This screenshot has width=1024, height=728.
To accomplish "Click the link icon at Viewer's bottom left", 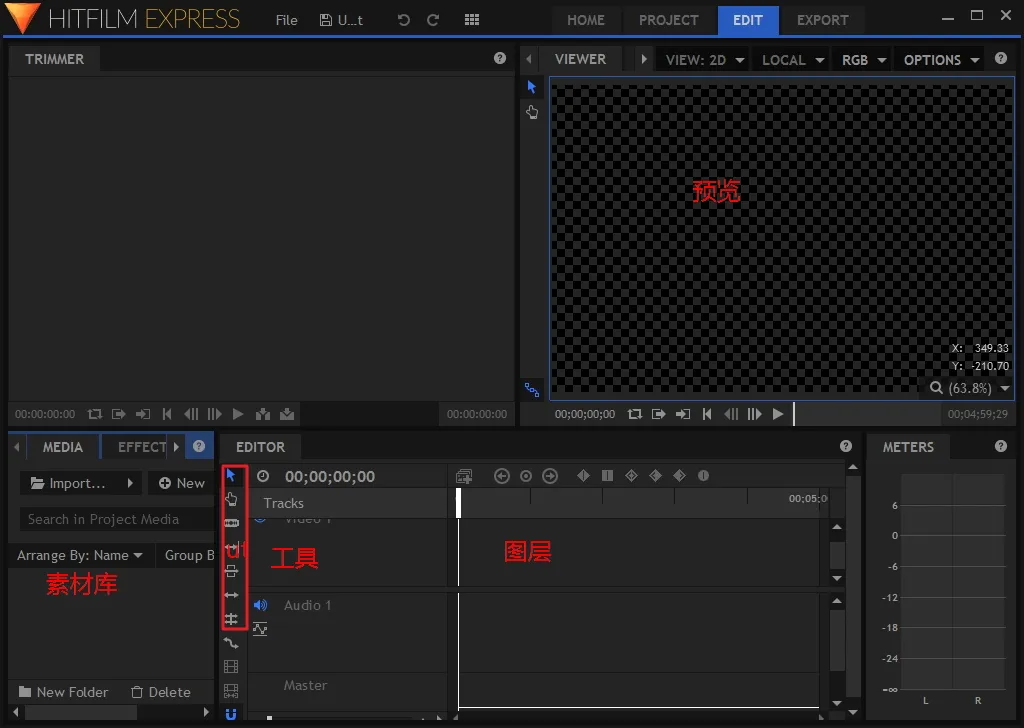I will (x=532, y=390).
